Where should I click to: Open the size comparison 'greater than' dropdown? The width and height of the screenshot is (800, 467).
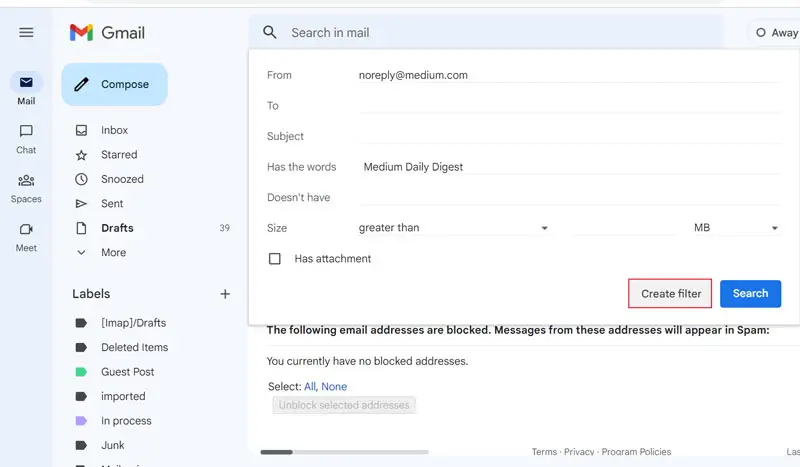coord(454,228)
